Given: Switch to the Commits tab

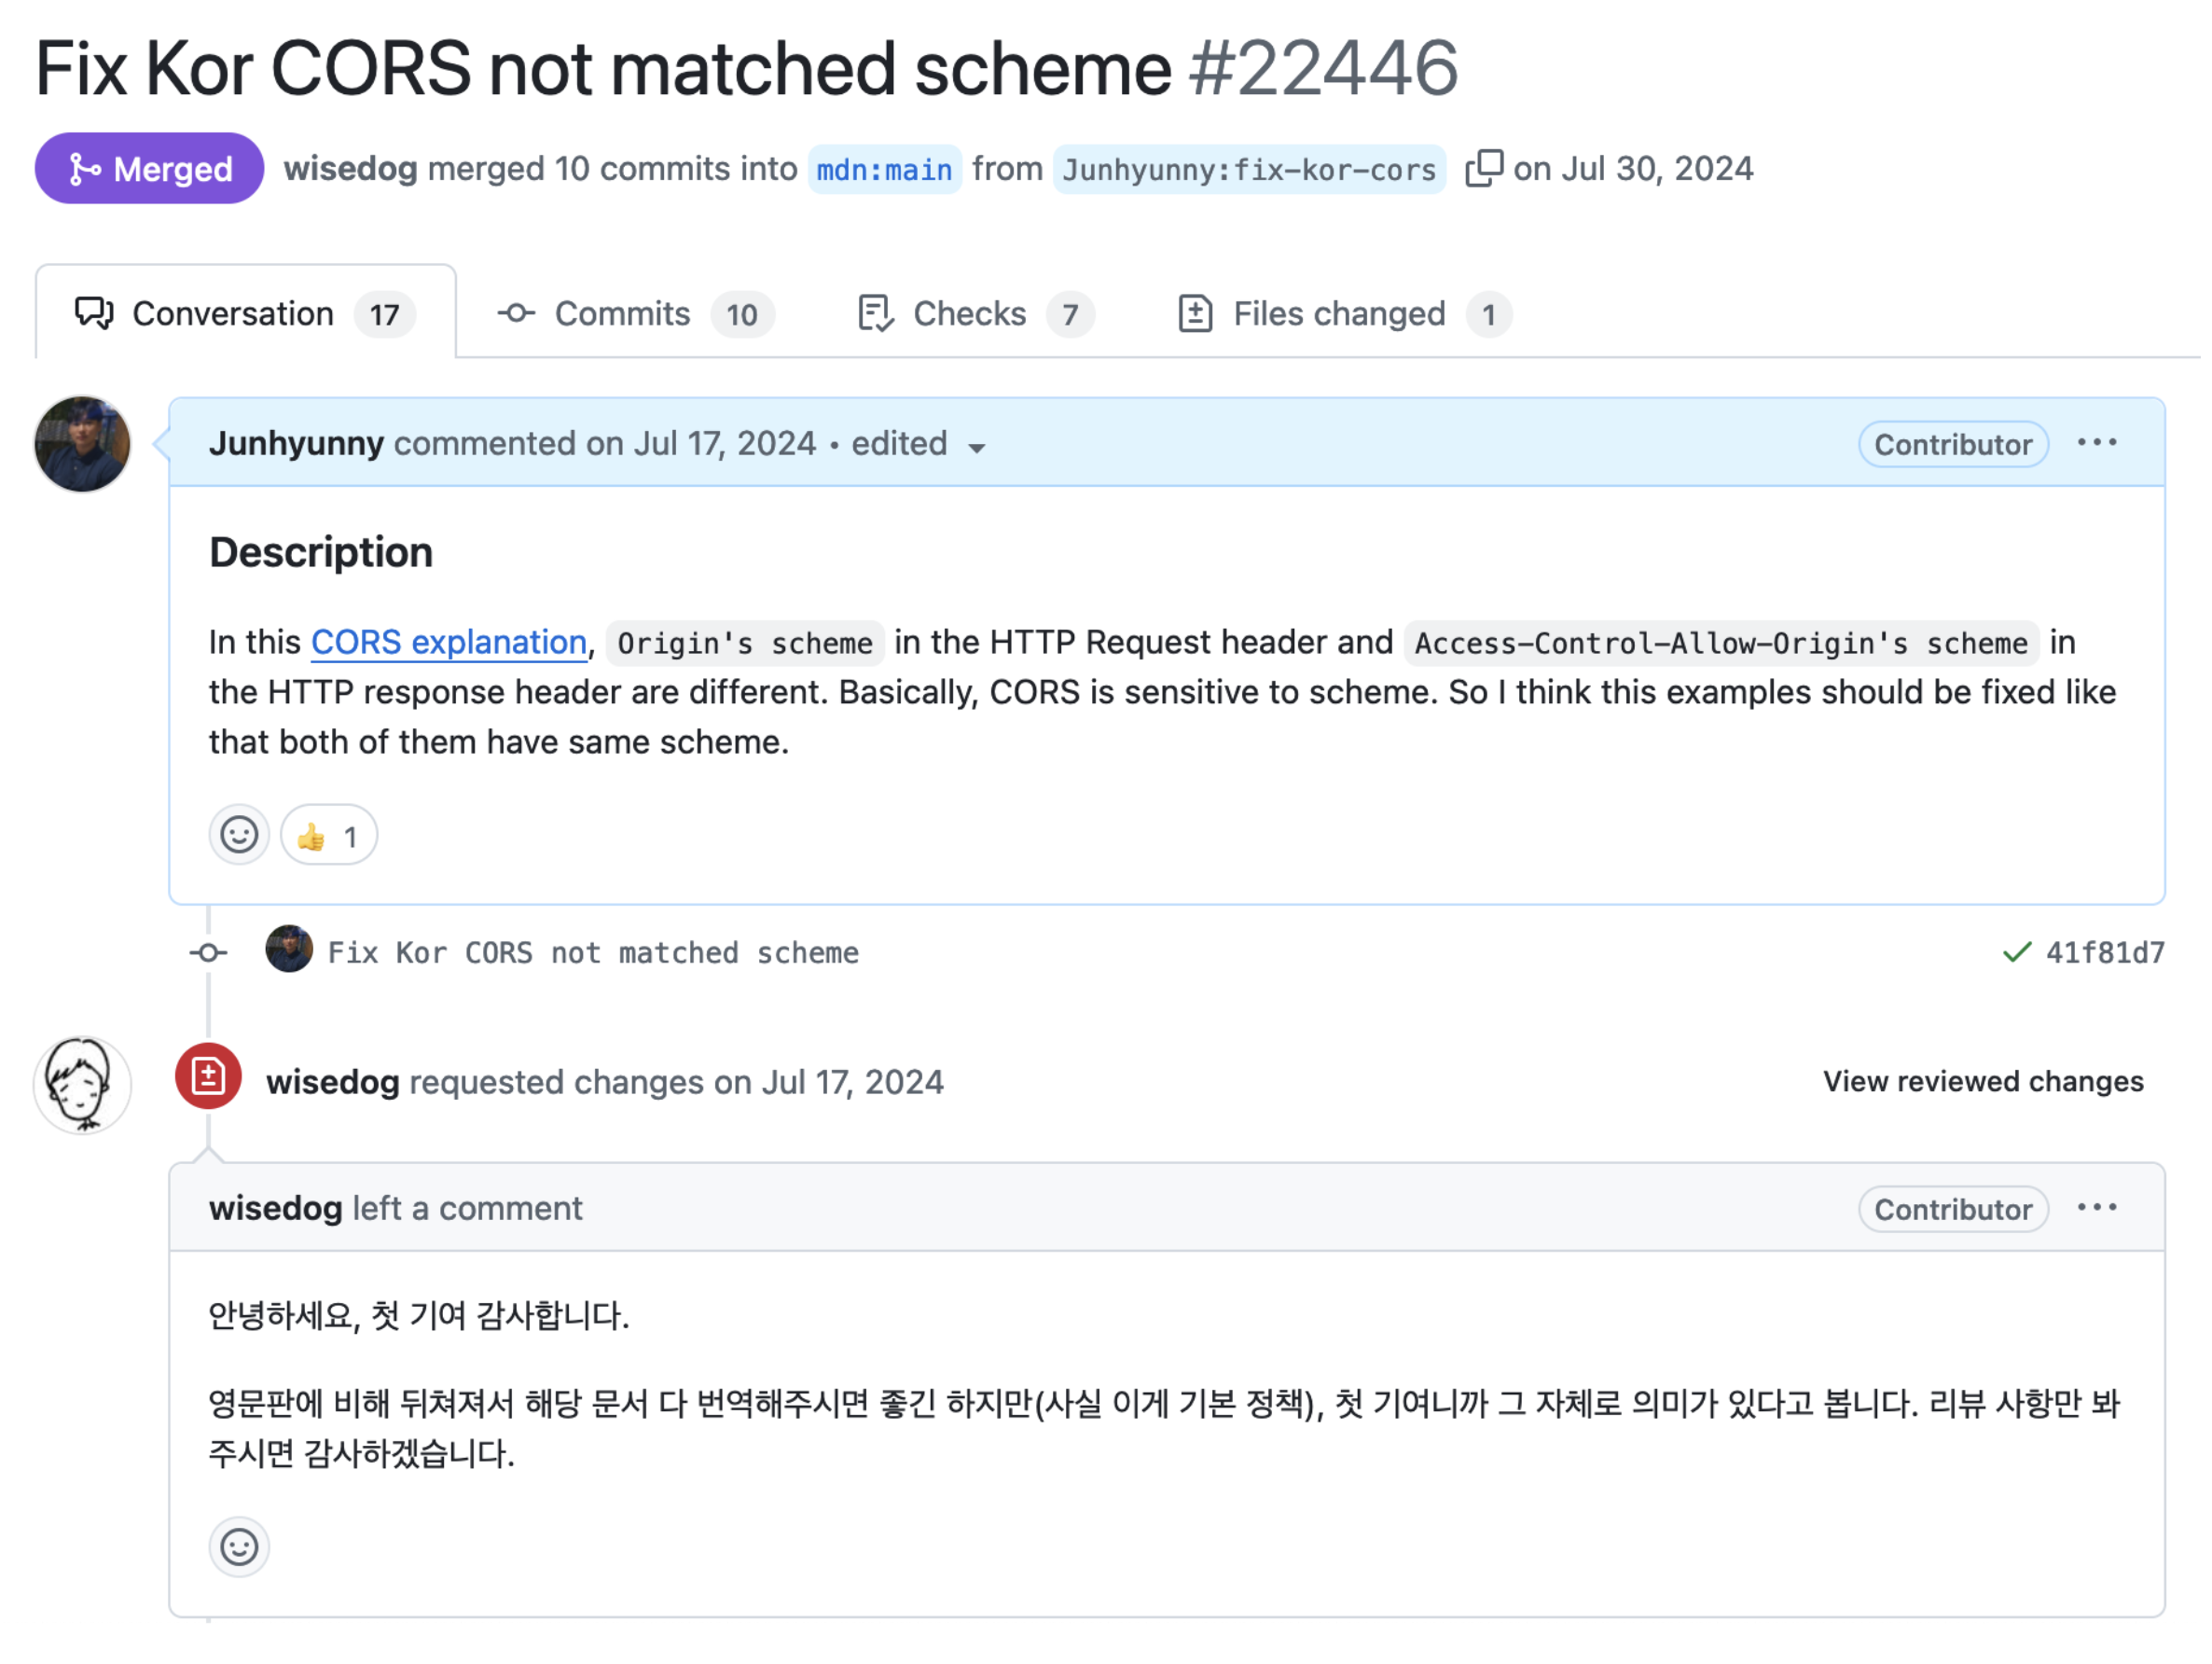Looking at the screenshot, I should click(635, 314).
